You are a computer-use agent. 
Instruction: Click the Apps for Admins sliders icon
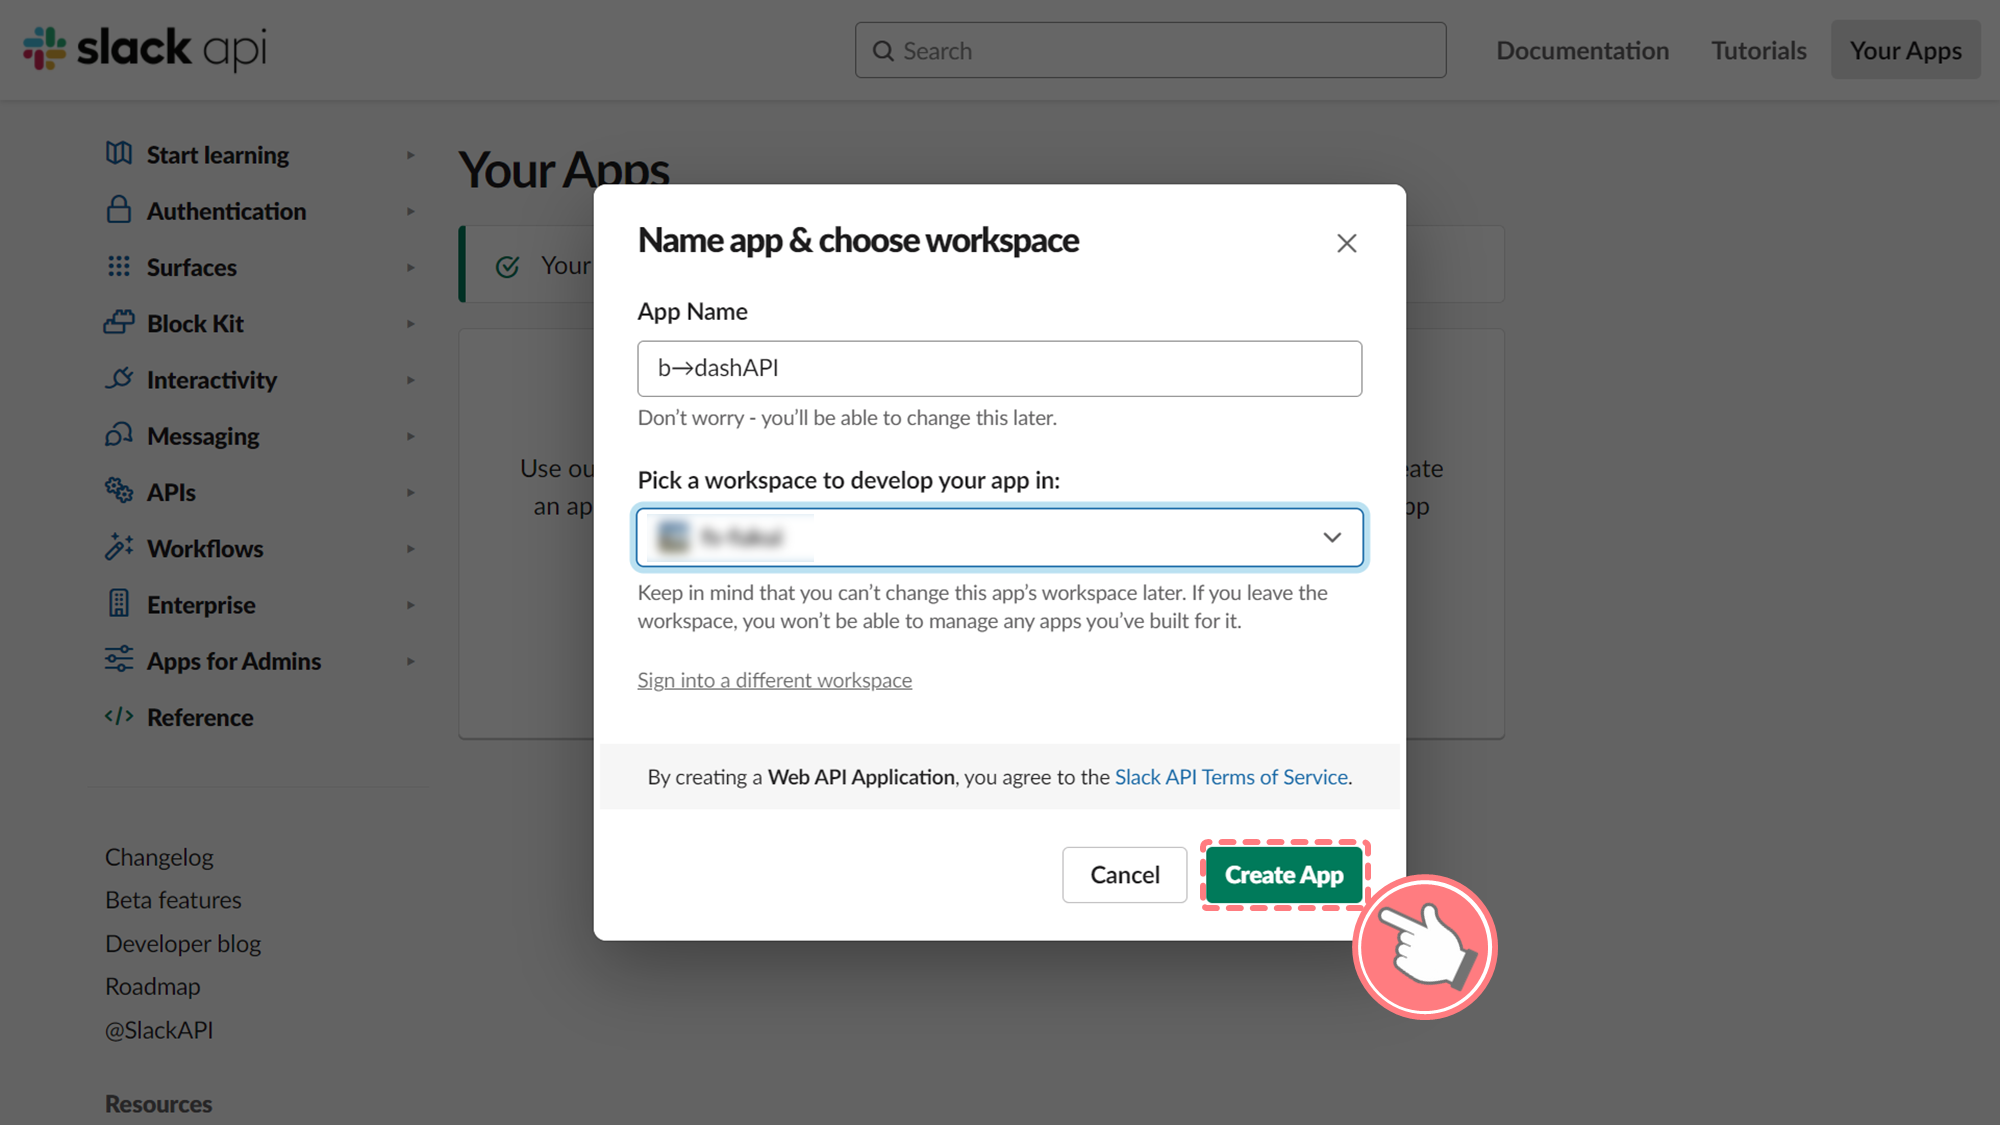click(119, 660)
